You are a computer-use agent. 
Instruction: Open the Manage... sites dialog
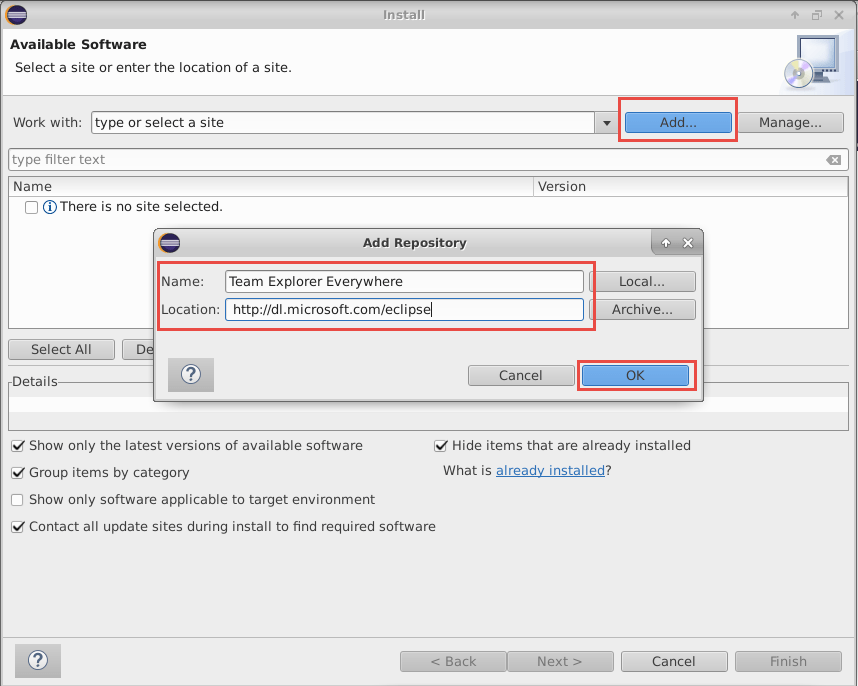click(x=790, y=122)
